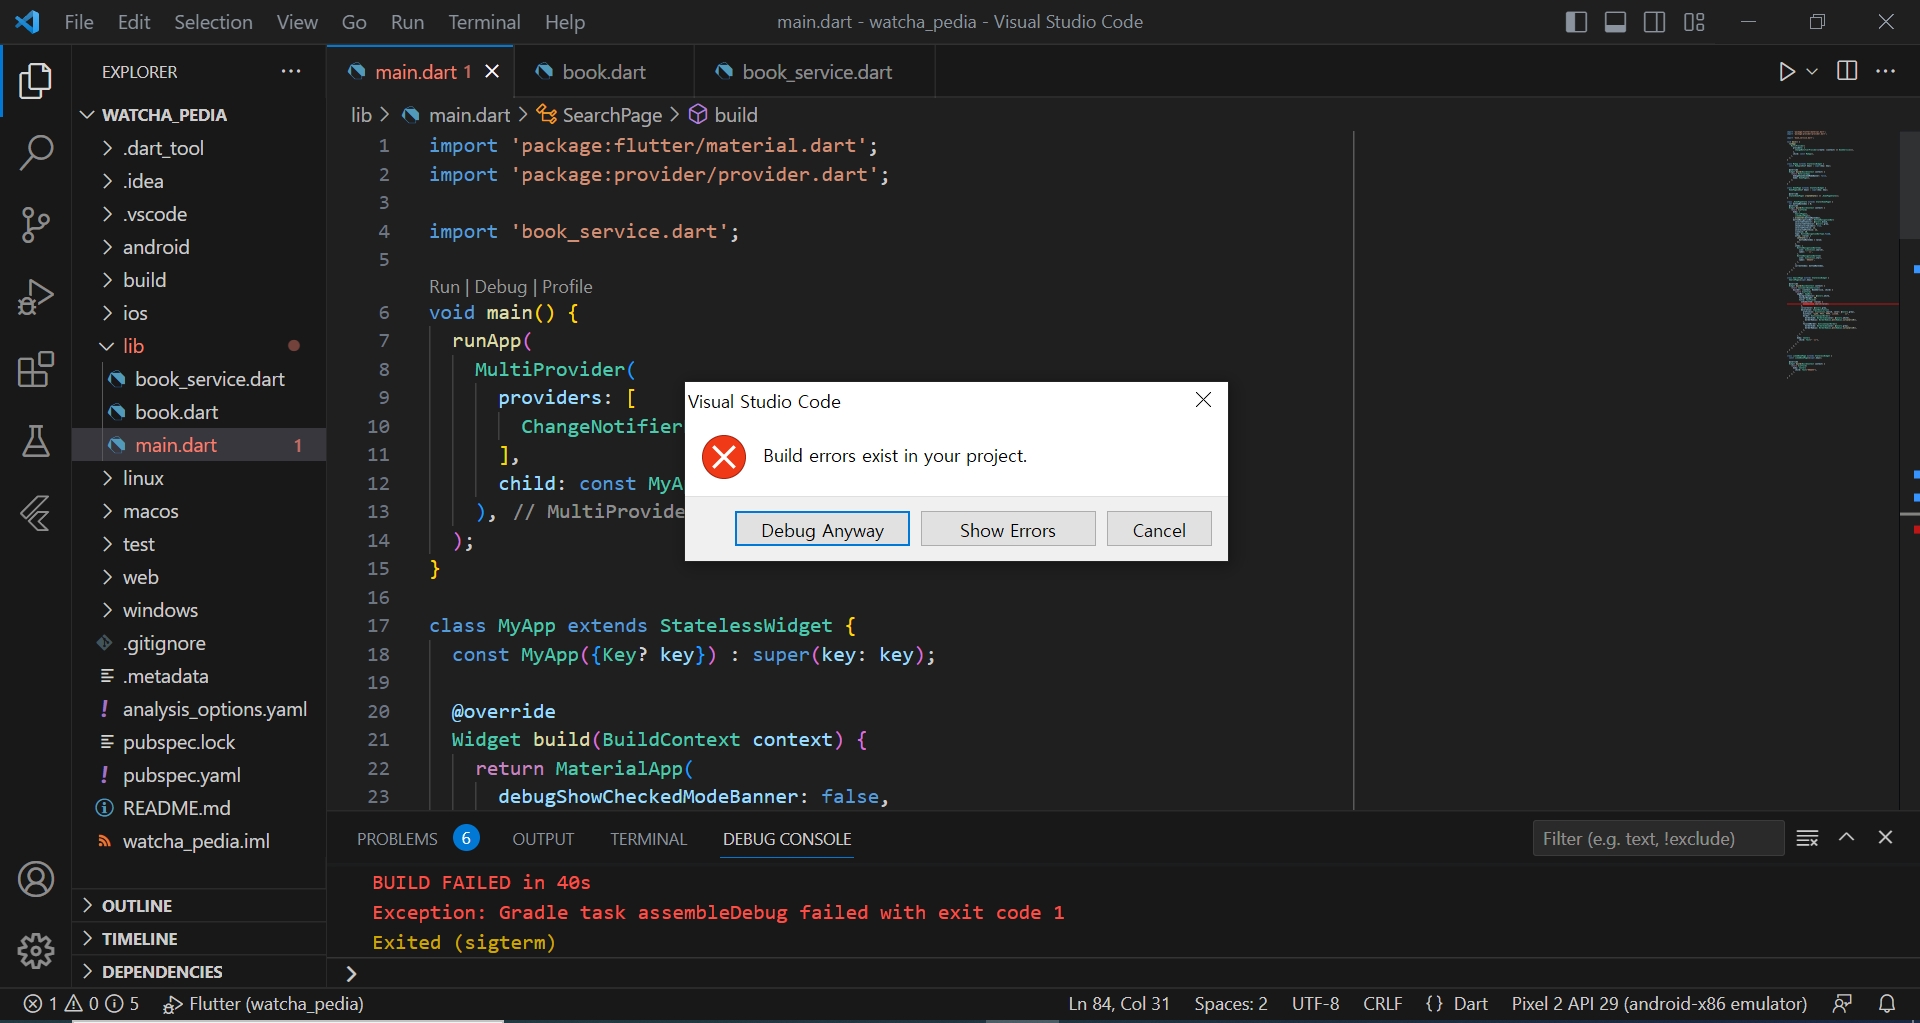Screen dimensions: 1920x1023
Task: Click the Debug CodeLens above main()
Action: (x=500, y=287)
